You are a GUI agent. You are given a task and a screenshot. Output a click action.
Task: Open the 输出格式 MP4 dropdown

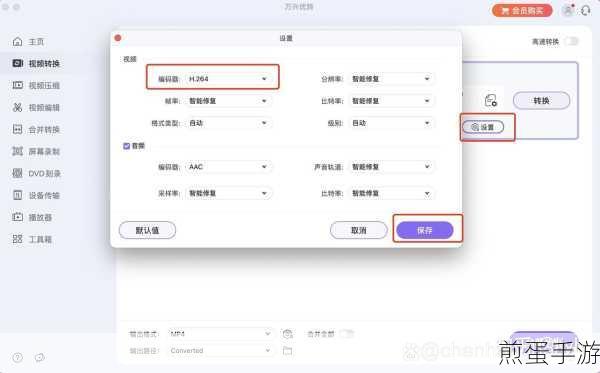[220, 334]
